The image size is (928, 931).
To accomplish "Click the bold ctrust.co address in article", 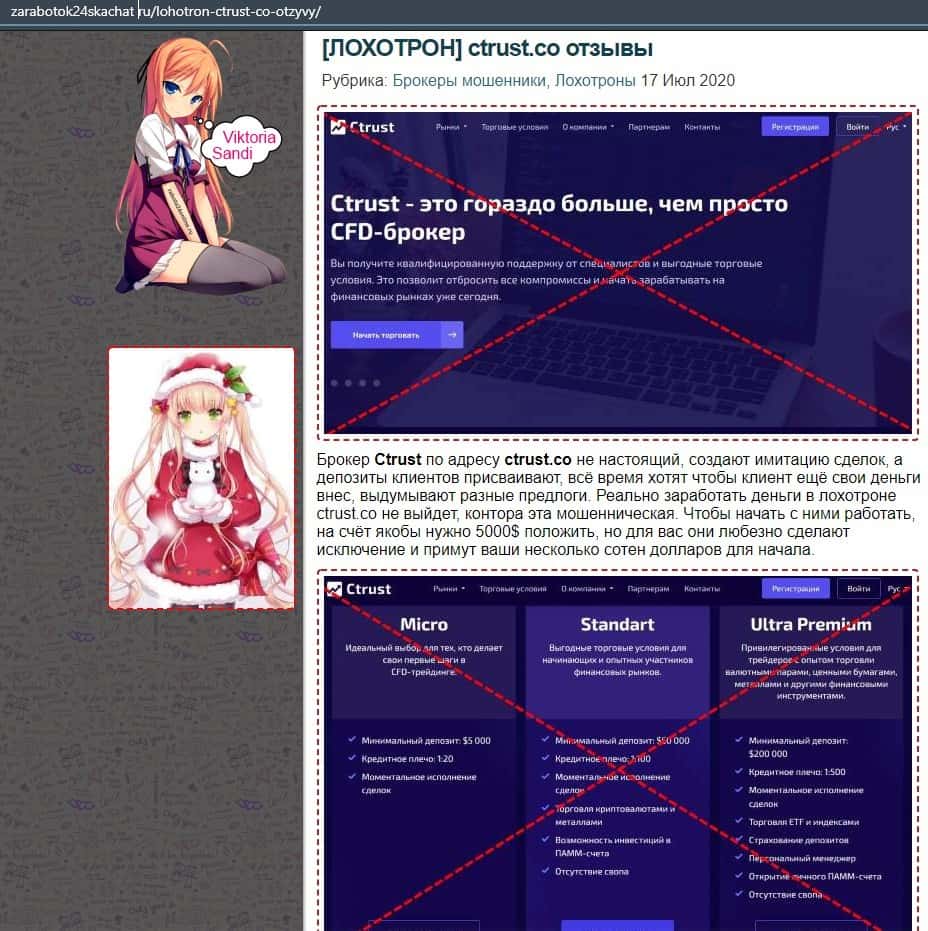I will coord(538,460).
